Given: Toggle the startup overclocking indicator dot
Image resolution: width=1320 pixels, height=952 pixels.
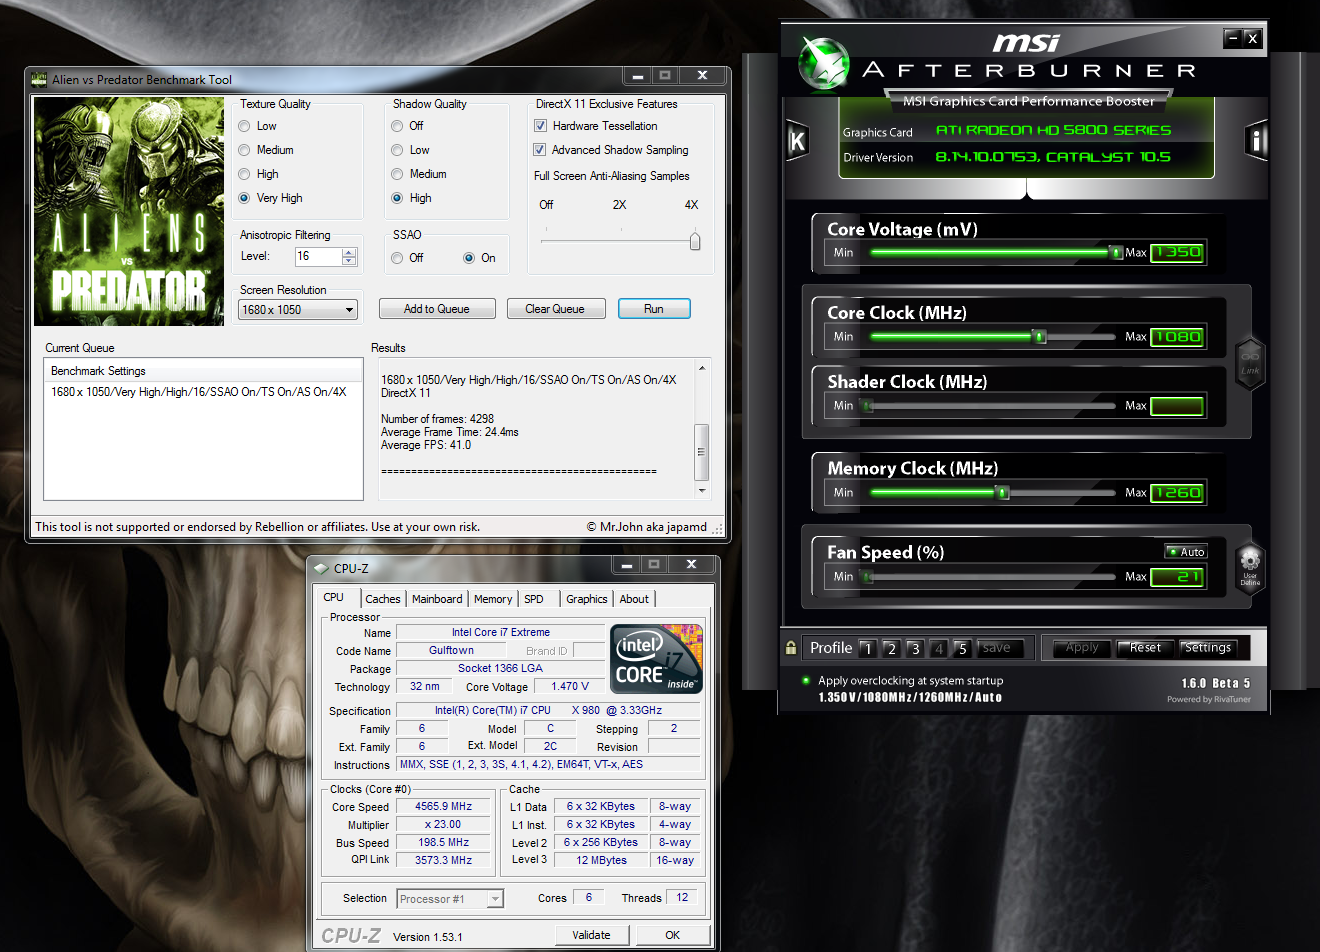Looking at the screenshot, I should point(806,680).
